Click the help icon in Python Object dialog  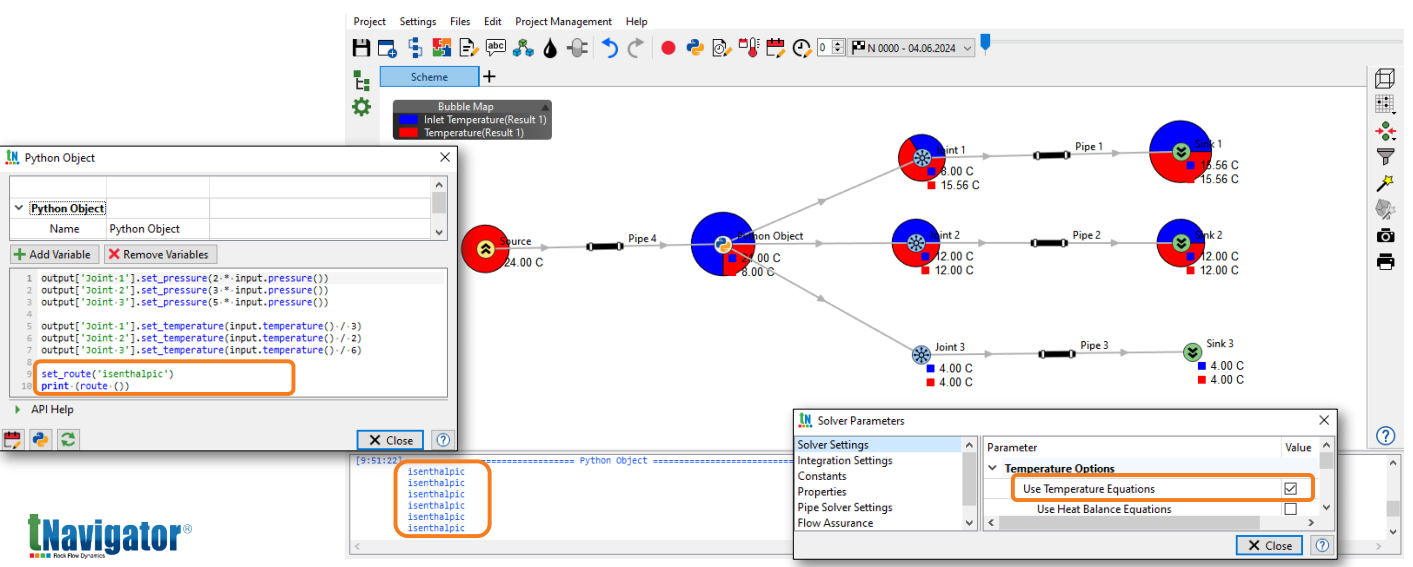click(x=443, y=440)
